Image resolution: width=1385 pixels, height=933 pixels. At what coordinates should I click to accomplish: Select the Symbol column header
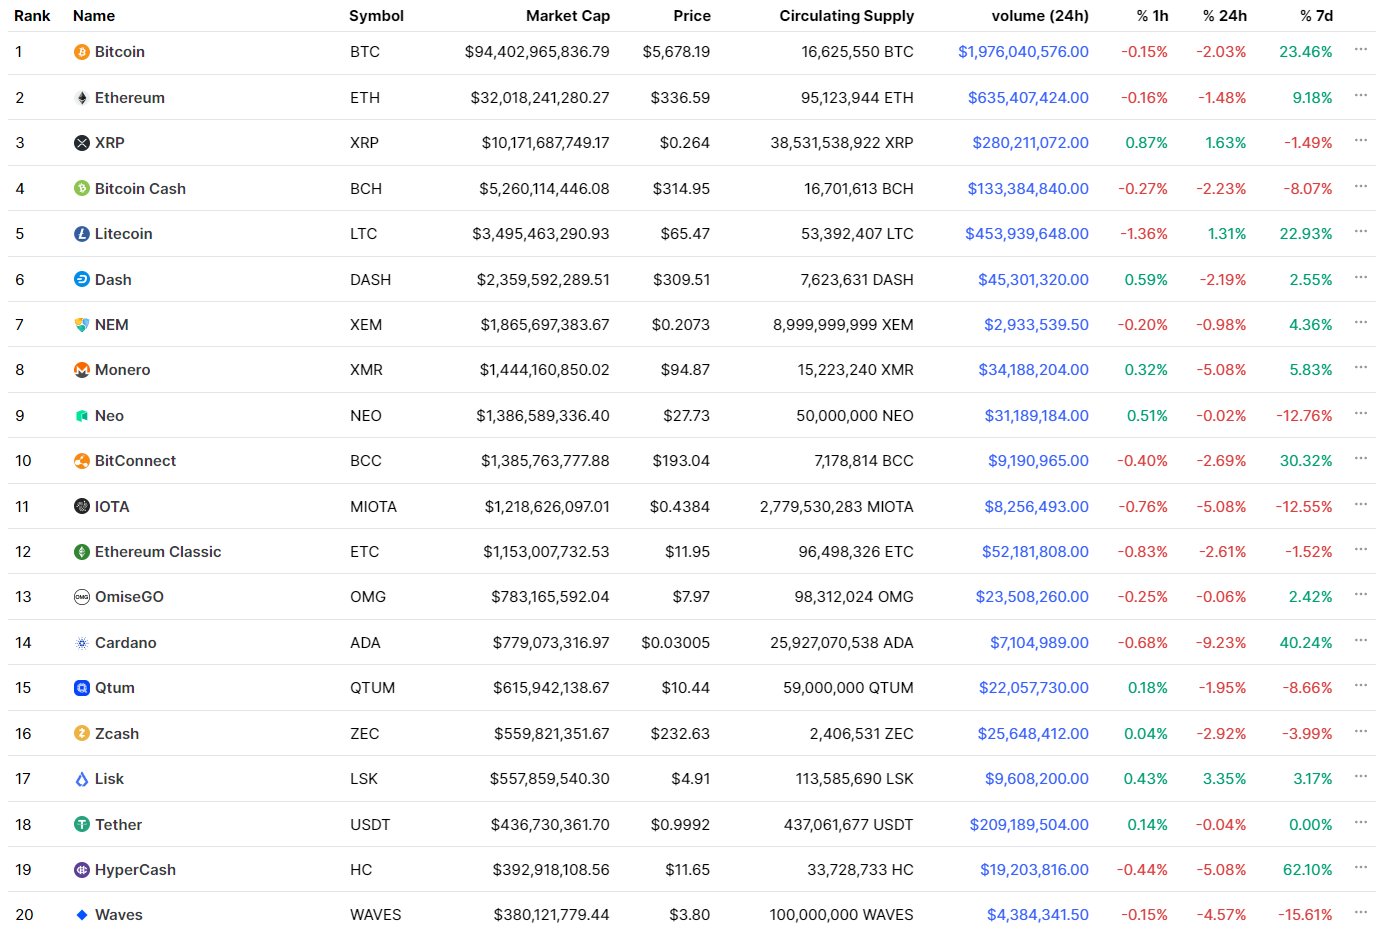[376, 16]
